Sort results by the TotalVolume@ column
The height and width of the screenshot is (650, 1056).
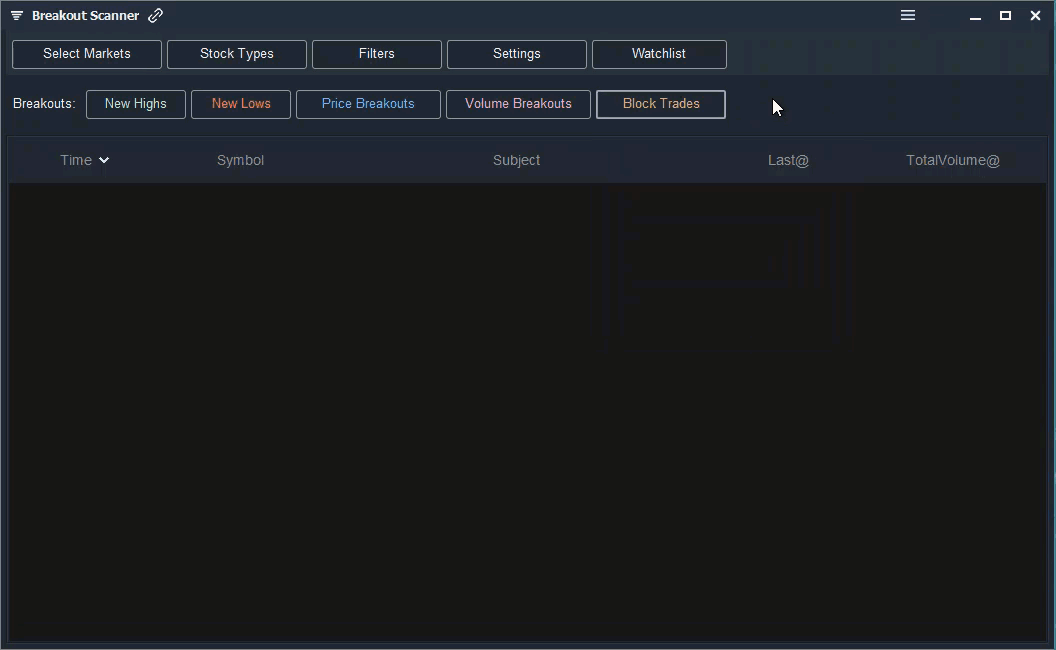[x=952, y=160]
